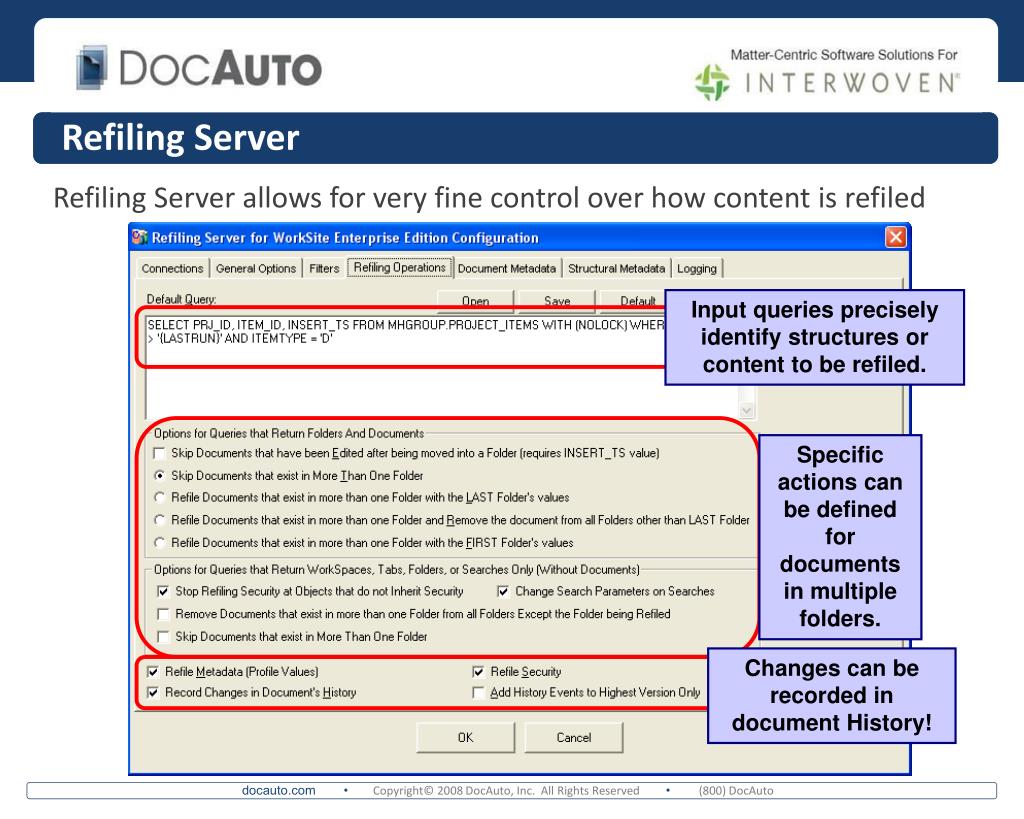This screenshot has width=1024, height=819.
Task: Open the Connections tab
Action: (172, 268)
